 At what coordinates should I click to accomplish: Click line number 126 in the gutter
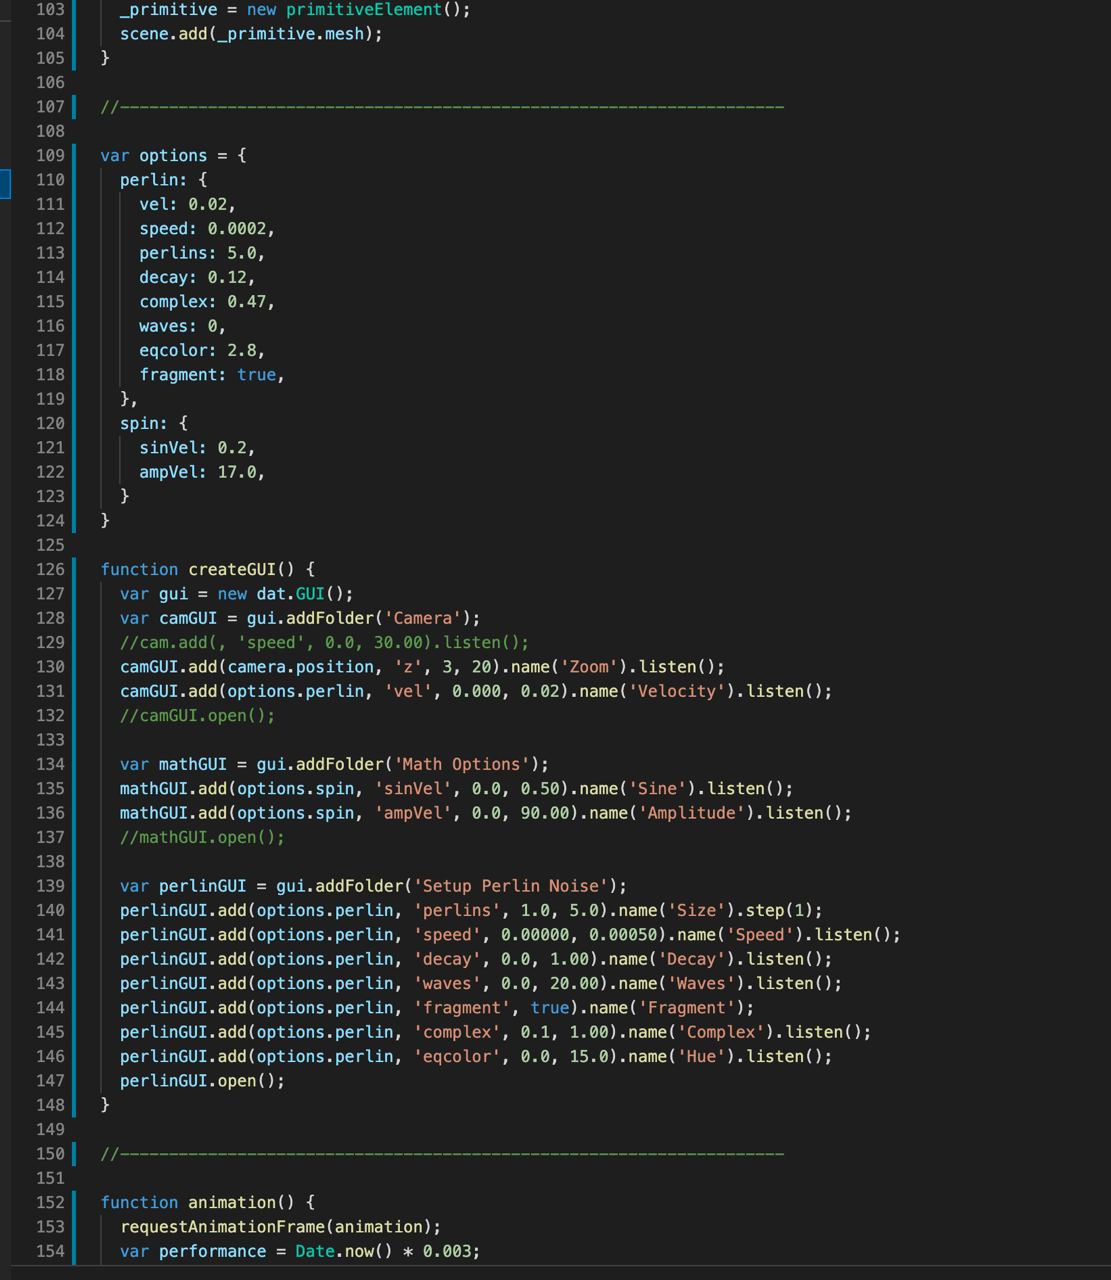pos(49,569)
